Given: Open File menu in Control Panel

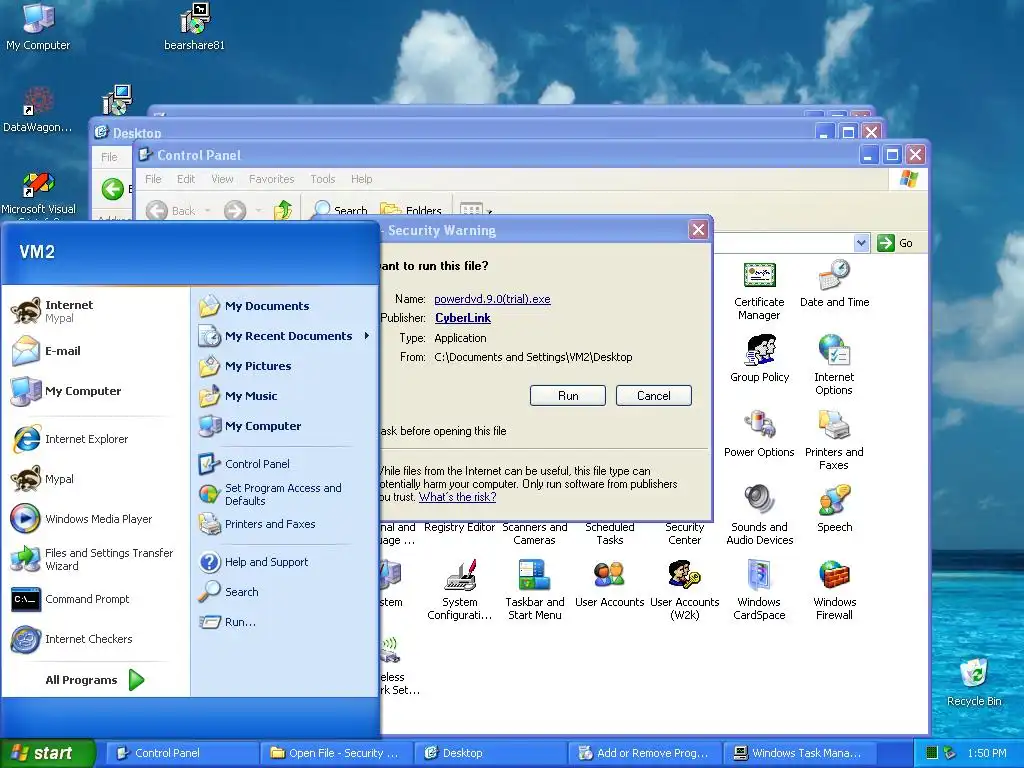Looking at the screenshot, I should 153,179.
